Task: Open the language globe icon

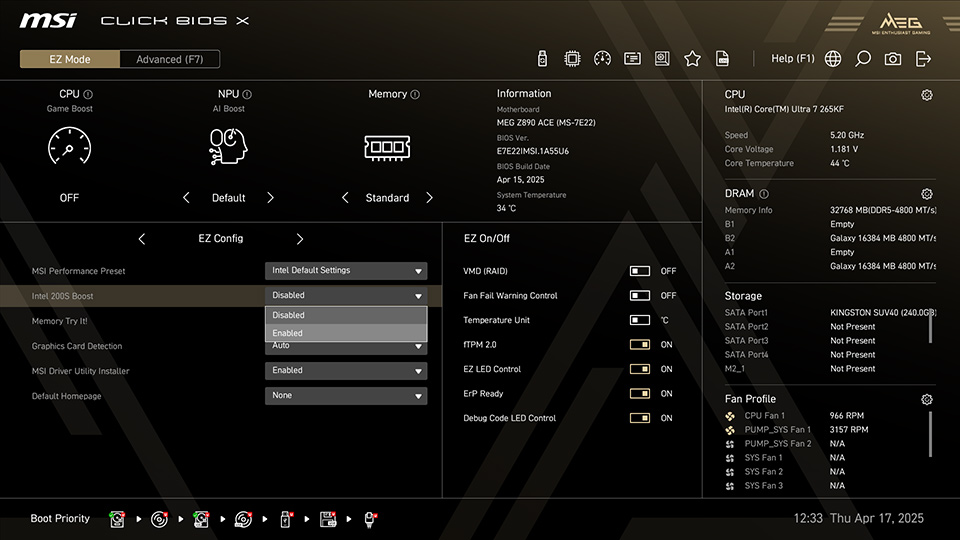Action: pyautogui.click(x=833, y=59)
